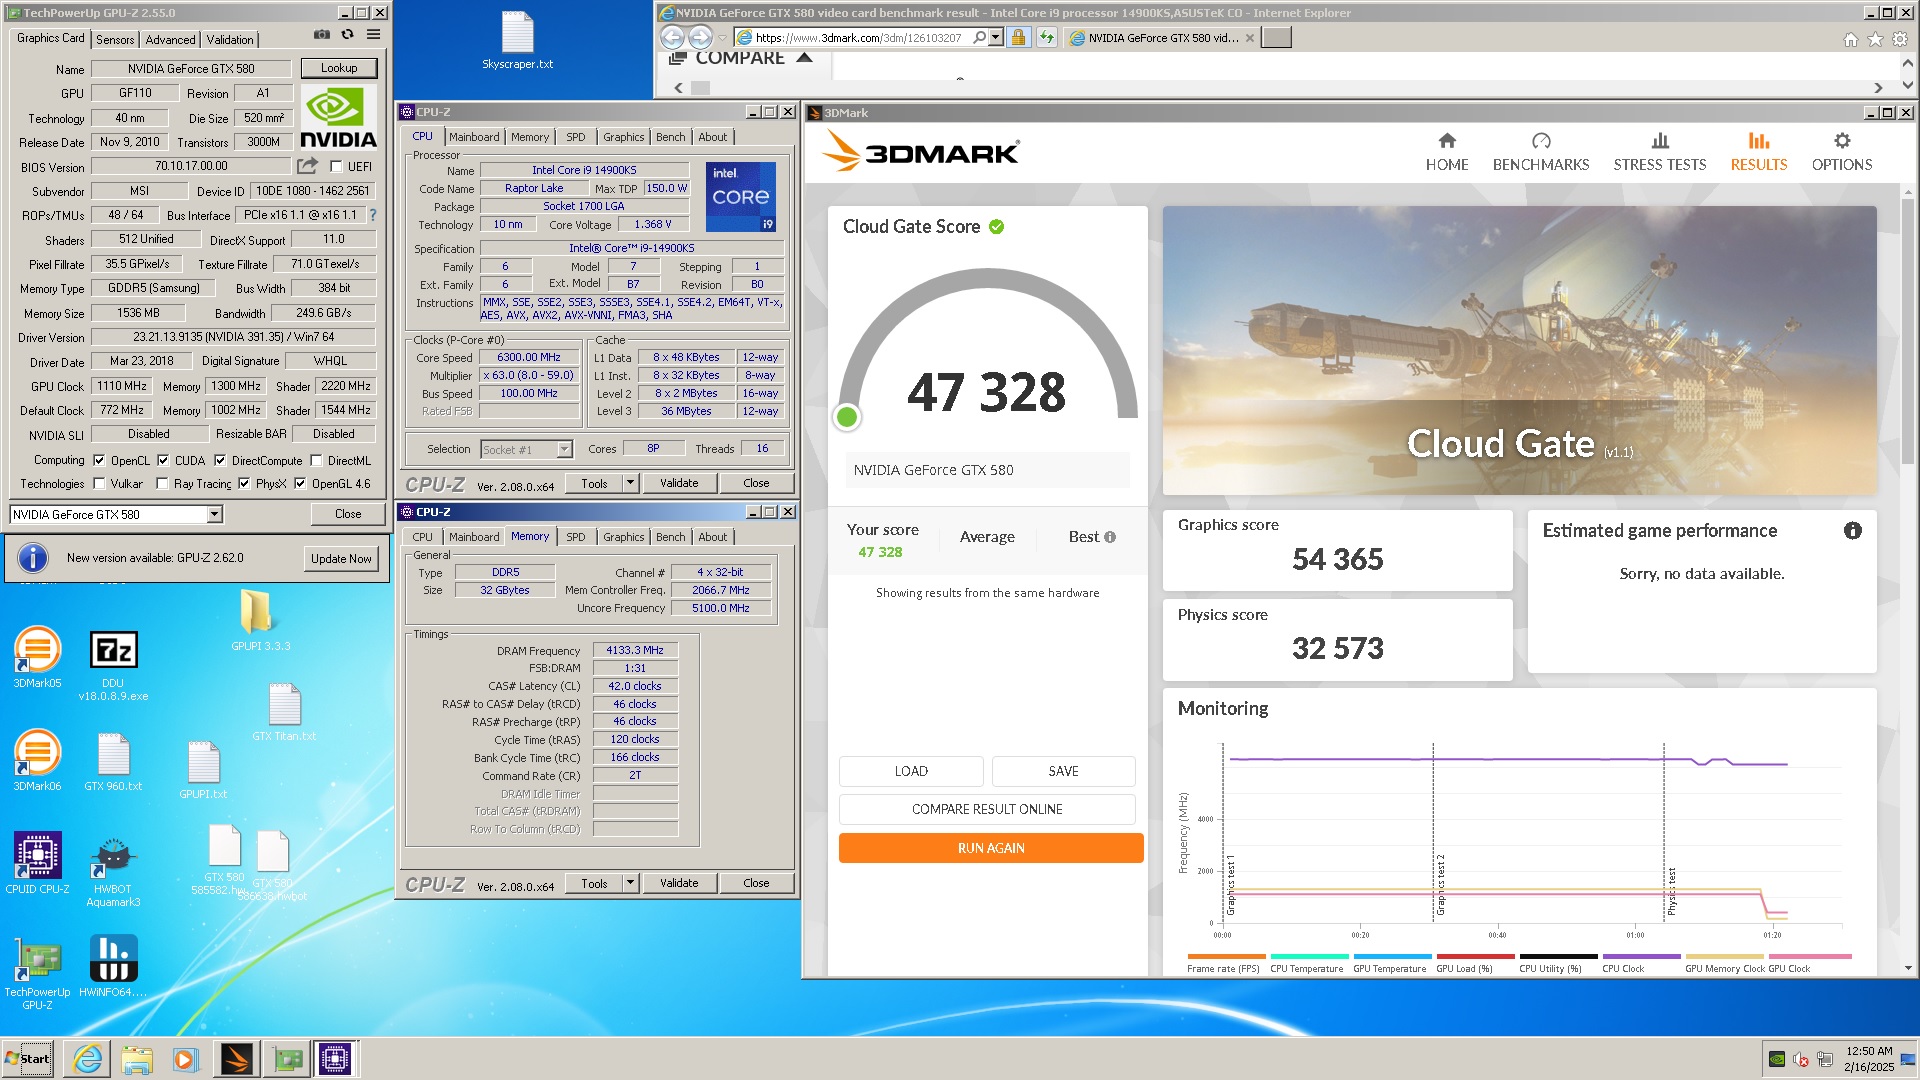Click the Internet Explorer address bar URL

pos(858,38)
